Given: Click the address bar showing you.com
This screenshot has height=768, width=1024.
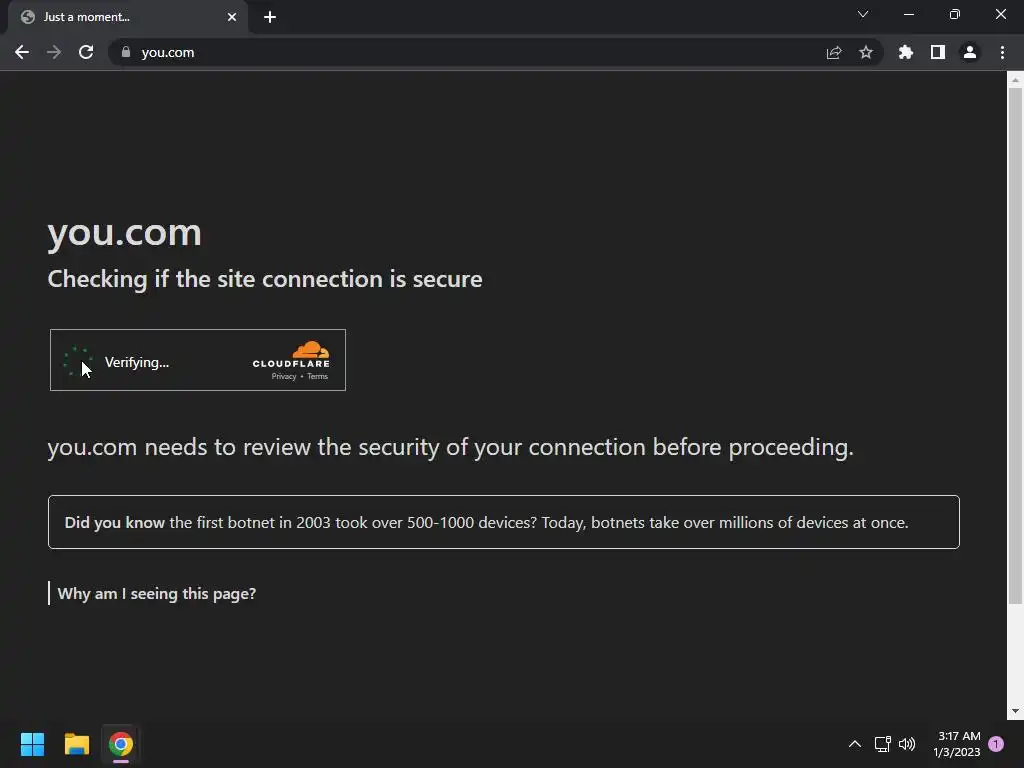Looking at the screenshot, I should (450, 52).
